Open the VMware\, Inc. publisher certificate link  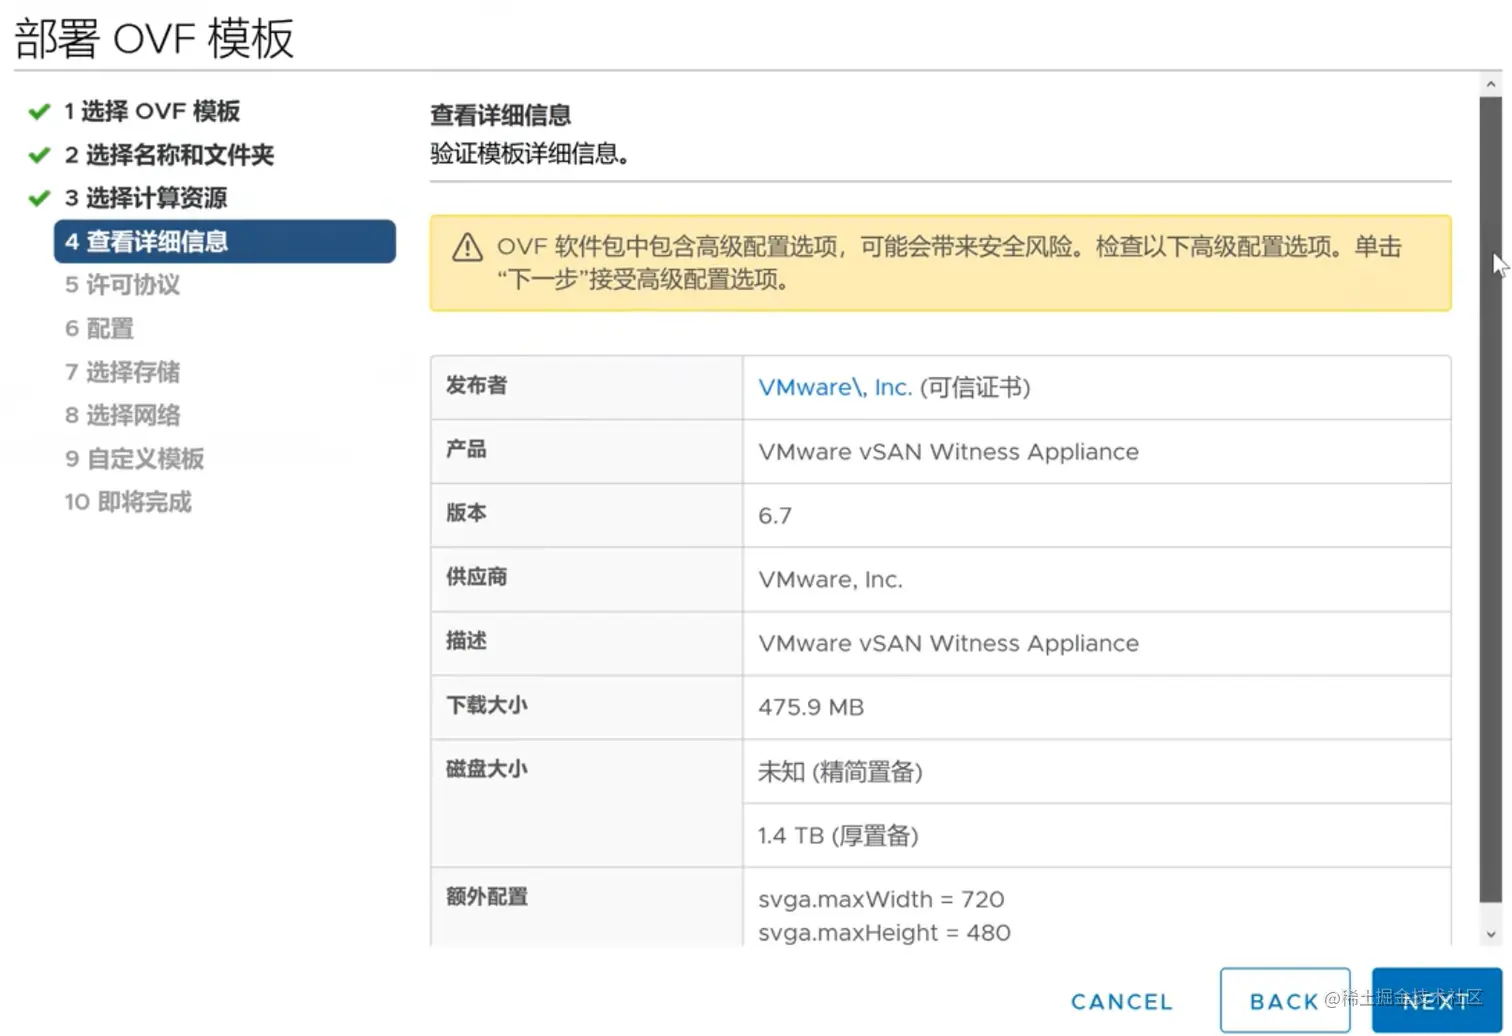click(x=835, y=388)
